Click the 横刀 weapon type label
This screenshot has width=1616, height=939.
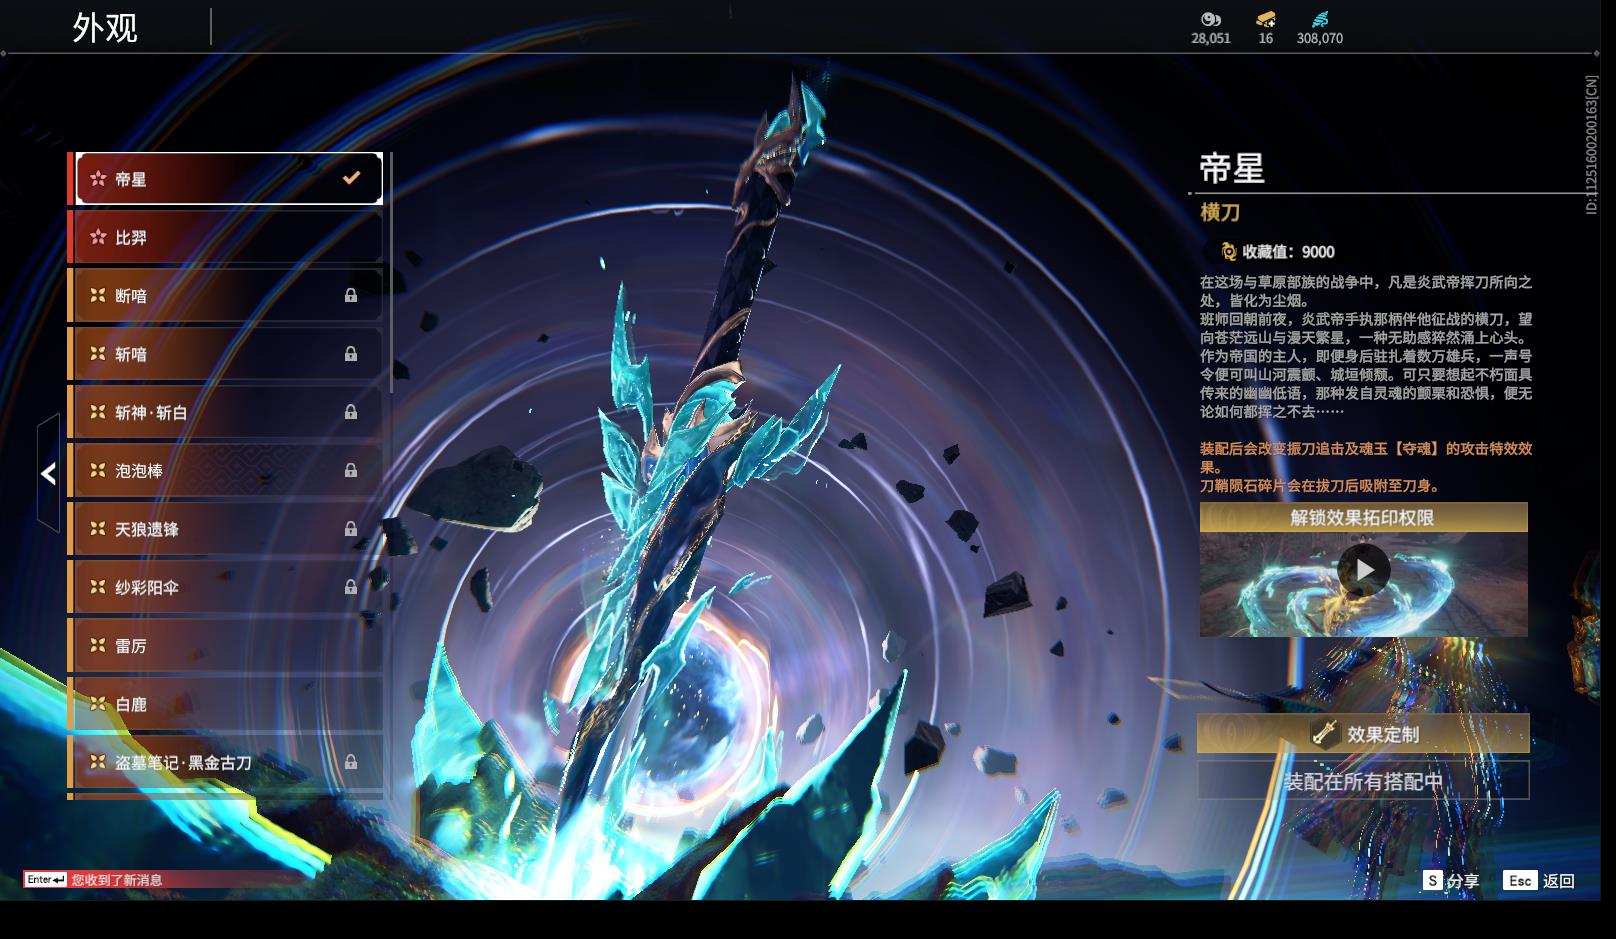coord(1220,212)
